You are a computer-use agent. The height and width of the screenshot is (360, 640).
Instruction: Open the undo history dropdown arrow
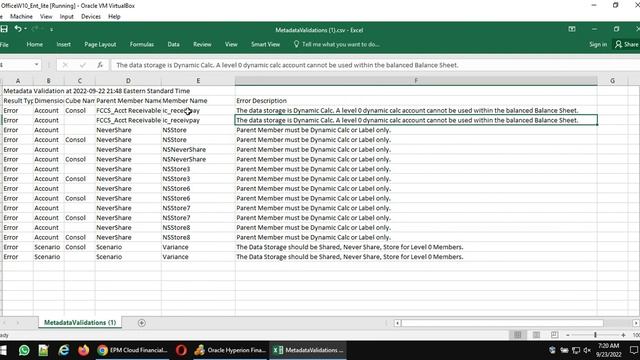(x=25, y=29)
